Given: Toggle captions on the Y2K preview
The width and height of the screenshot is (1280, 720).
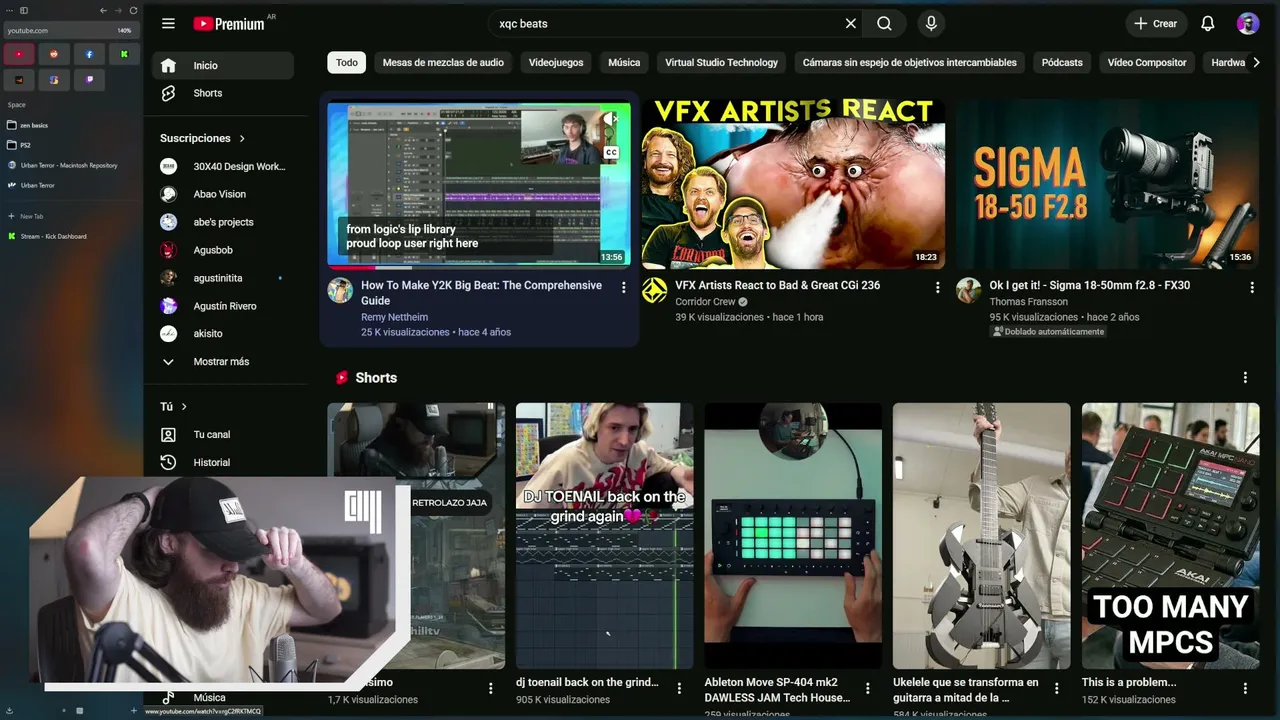Looking at the screenshot, I should tap(610, 153).
